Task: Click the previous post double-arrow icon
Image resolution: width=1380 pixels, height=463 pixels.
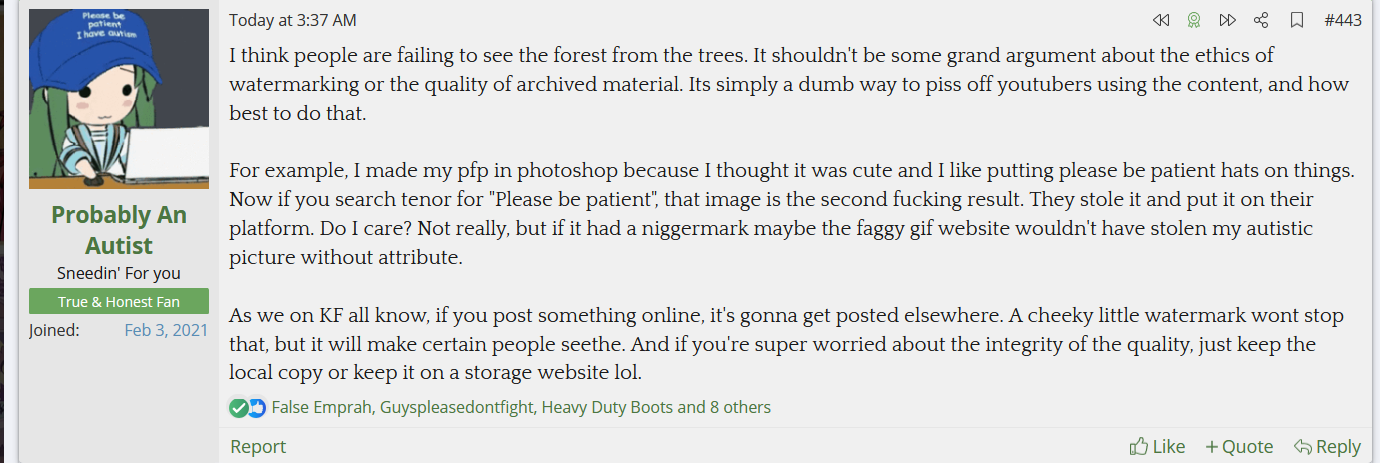Action: [1160, 20]
